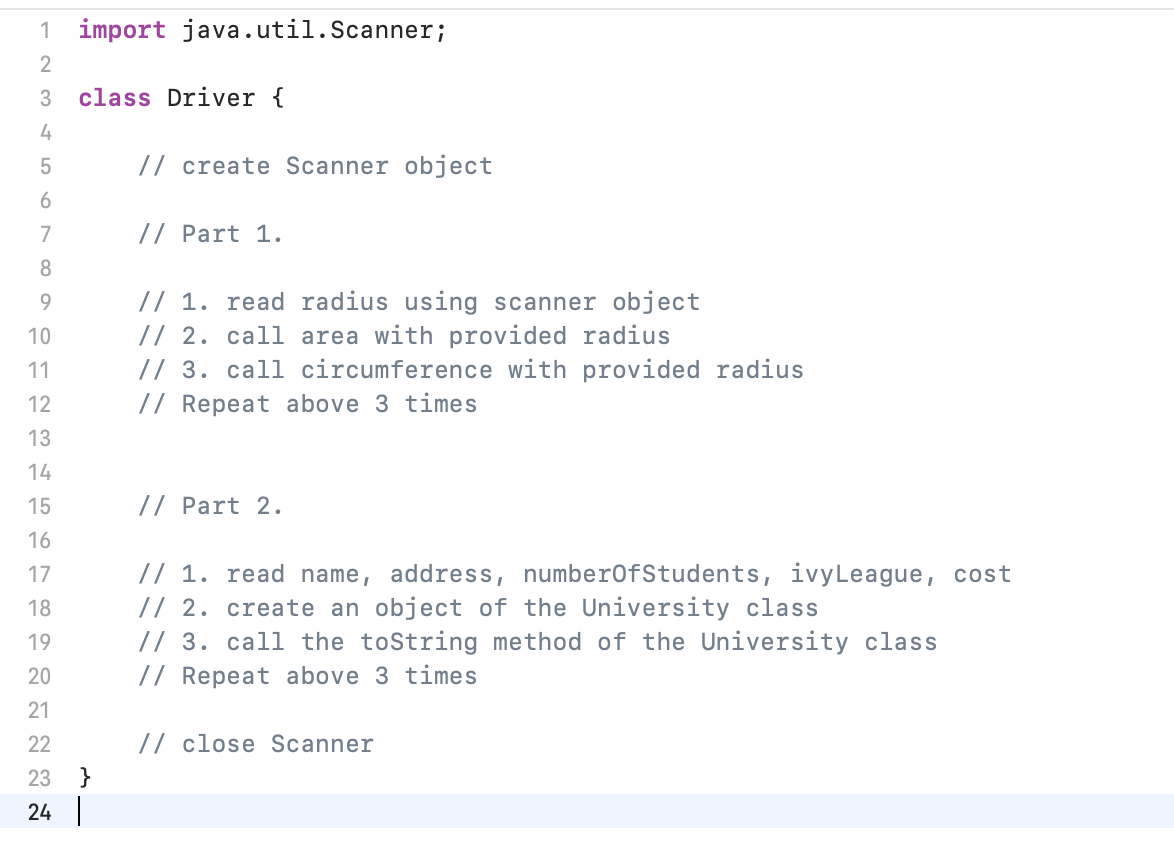Click the word 'import' keyword

pos(122,30)
